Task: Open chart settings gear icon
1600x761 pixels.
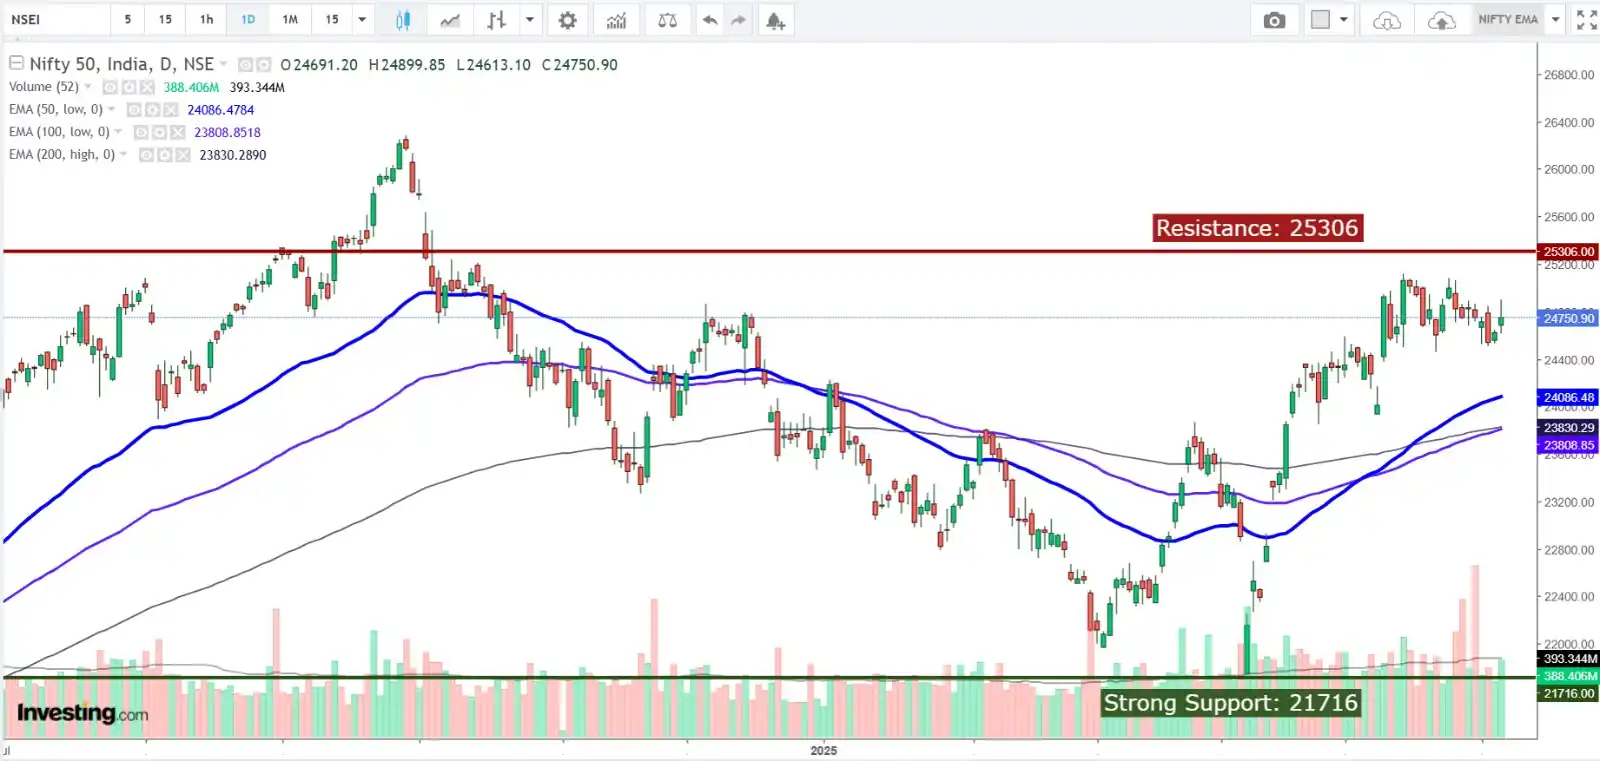Action: click(567, 20)
